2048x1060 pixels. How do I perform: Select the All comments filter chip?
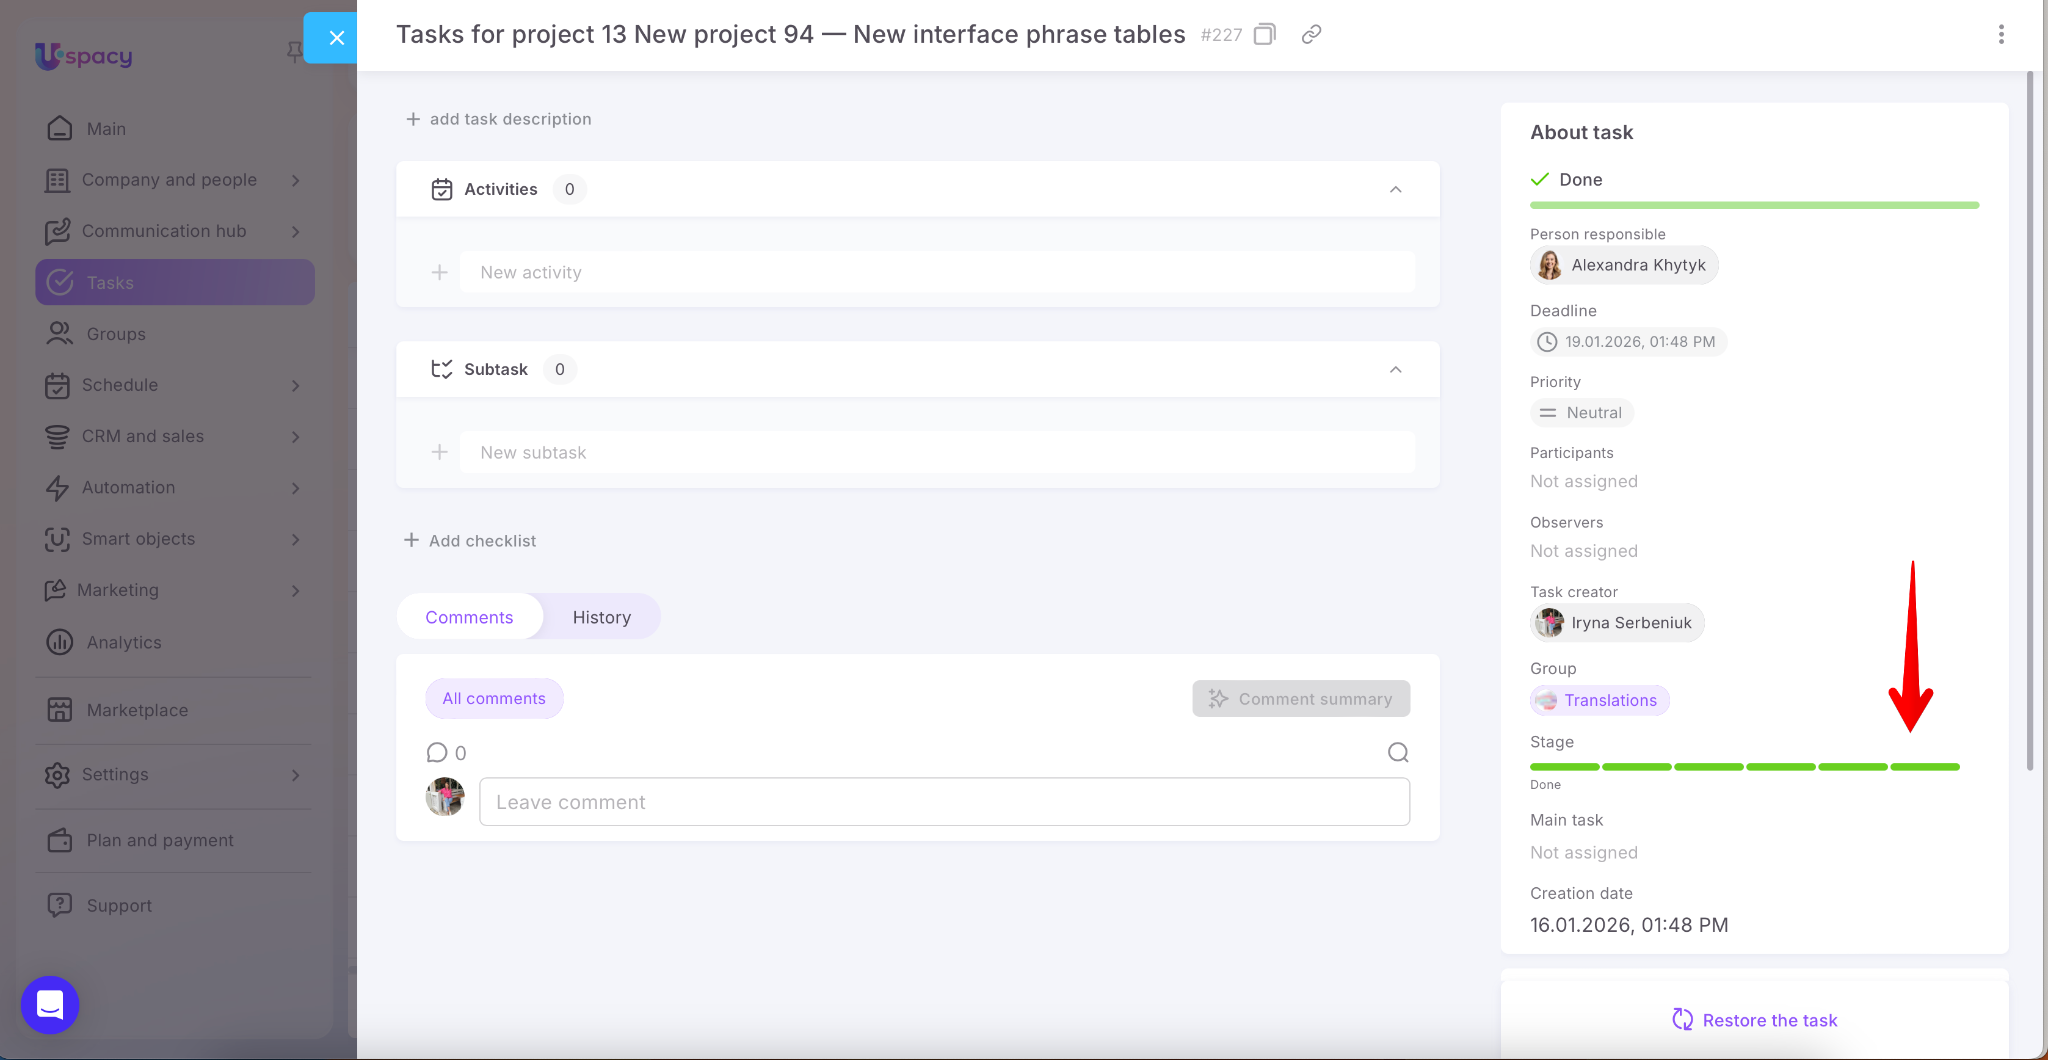(x=494, y=699)
